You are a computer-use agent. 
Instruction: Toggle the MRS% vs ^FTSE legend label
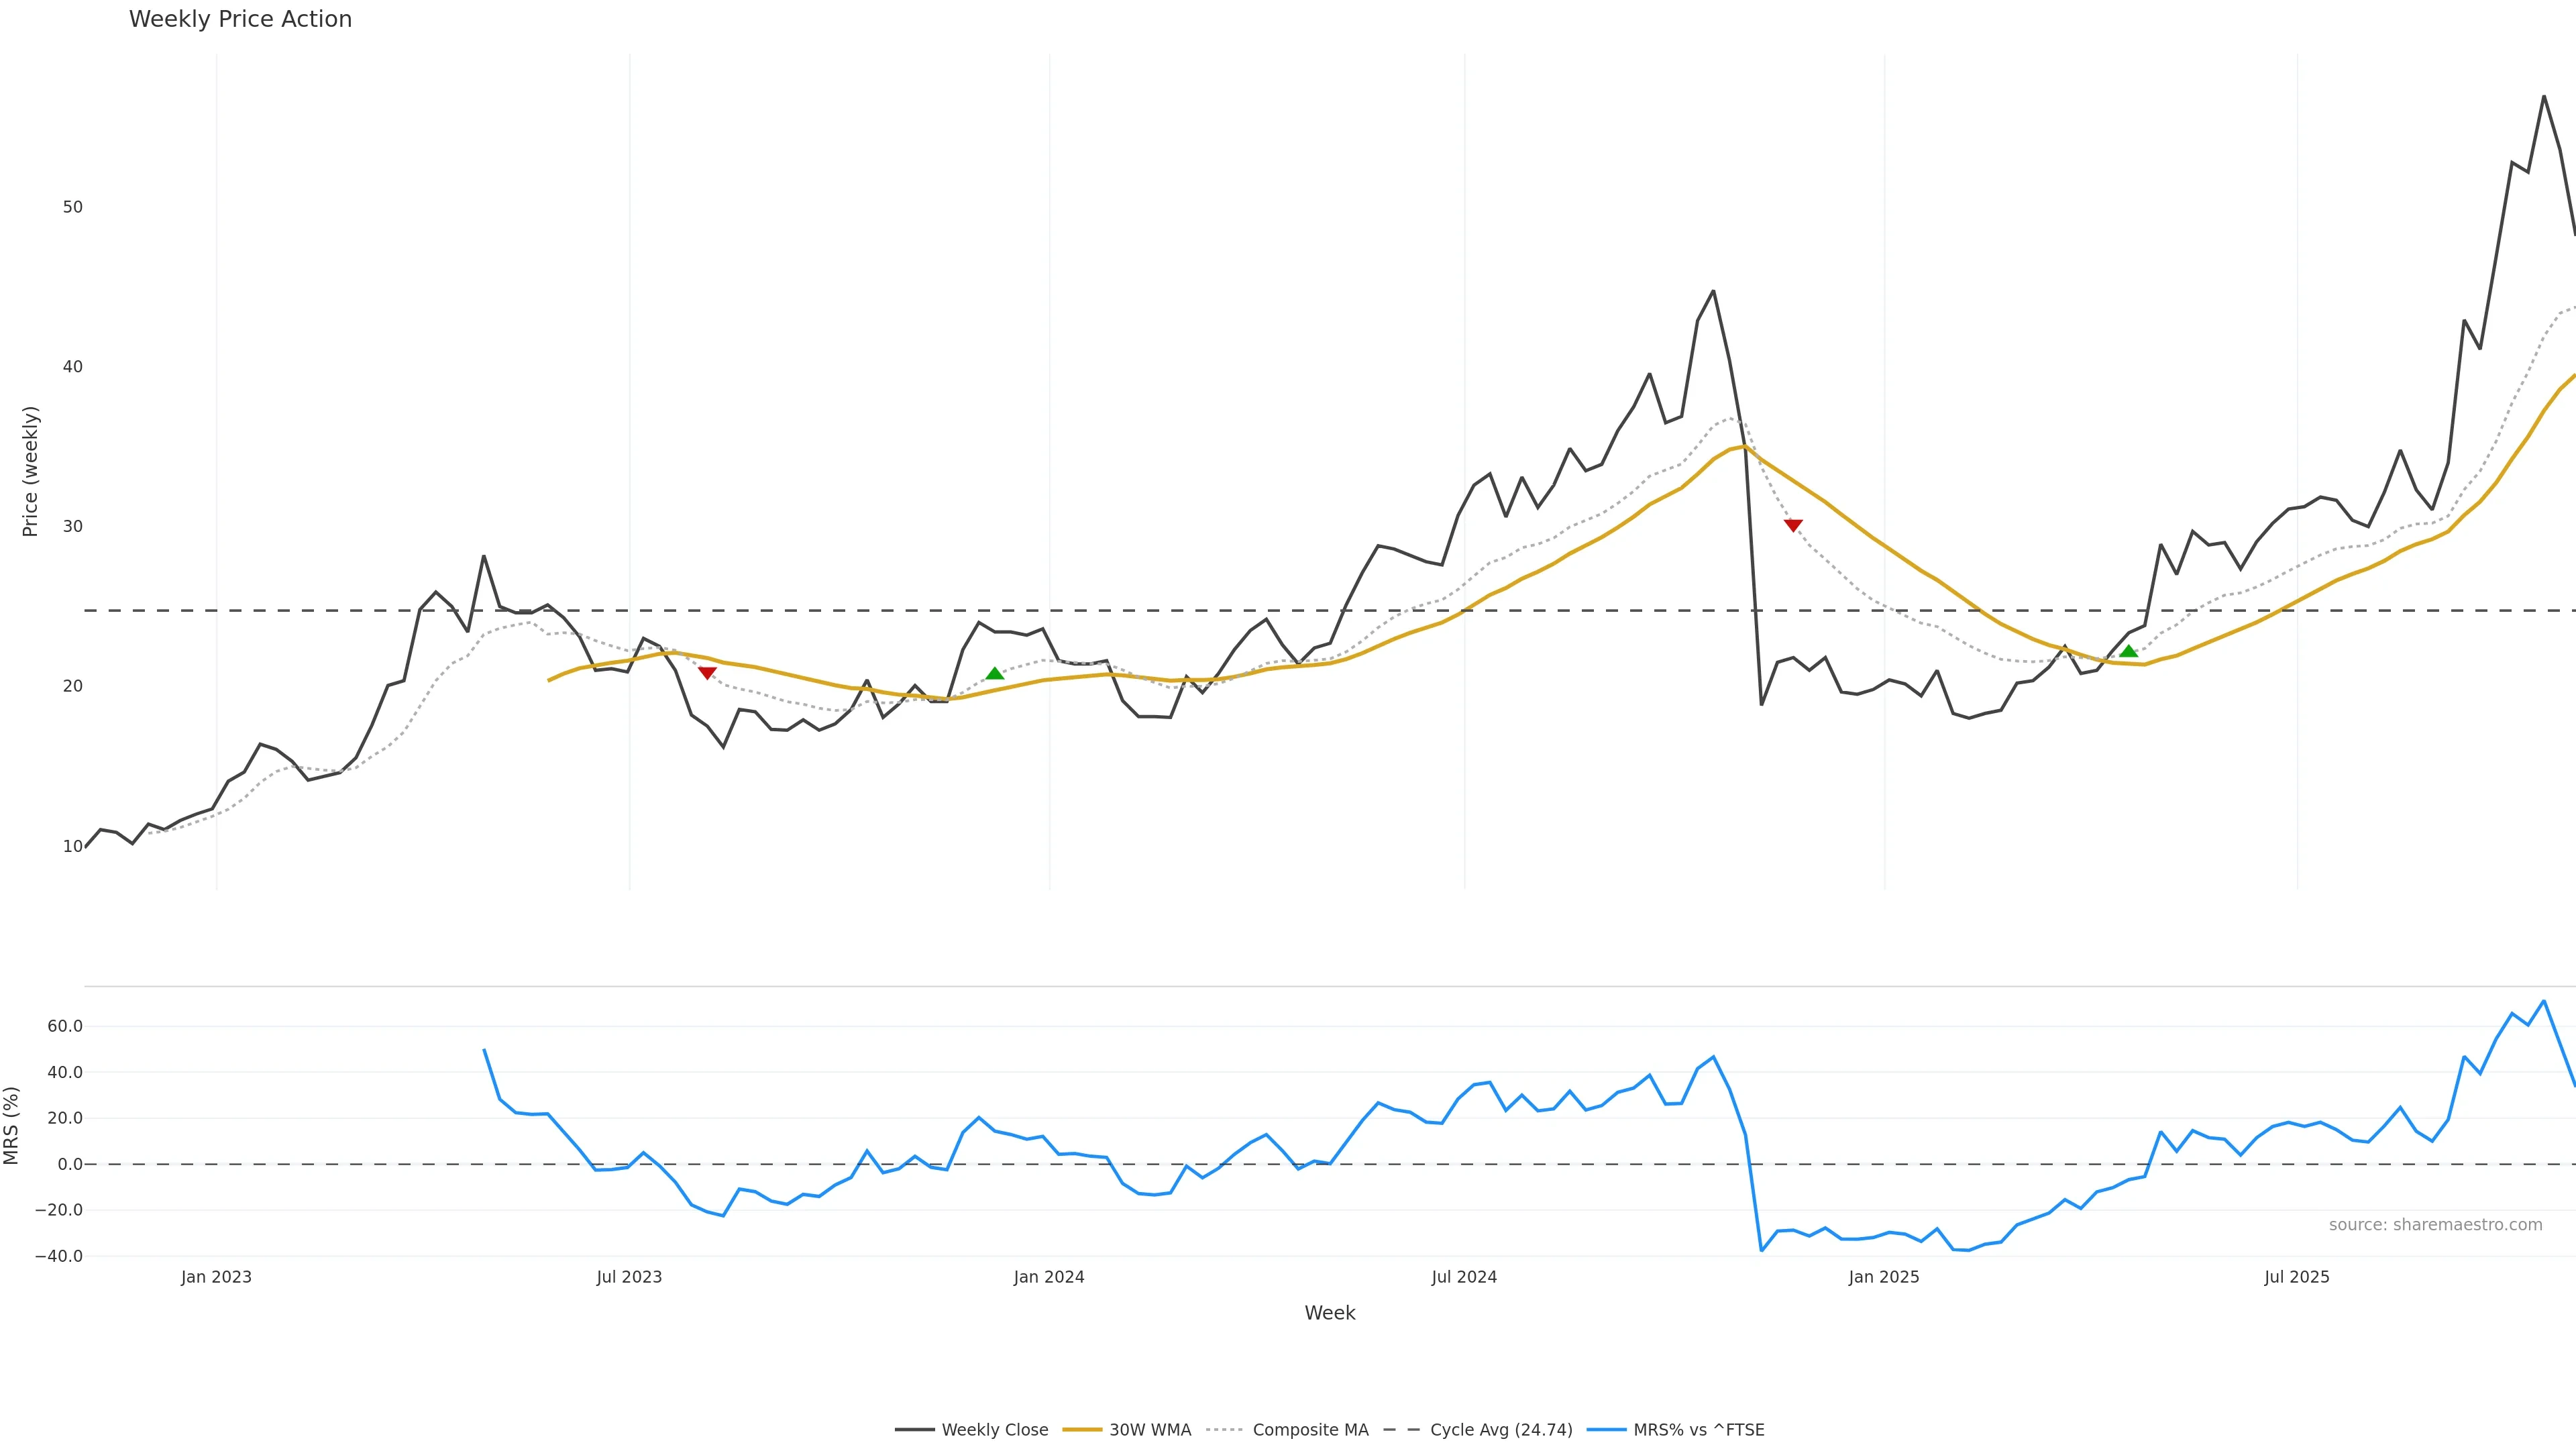pyautogui.click(x=1698, y=1430)
